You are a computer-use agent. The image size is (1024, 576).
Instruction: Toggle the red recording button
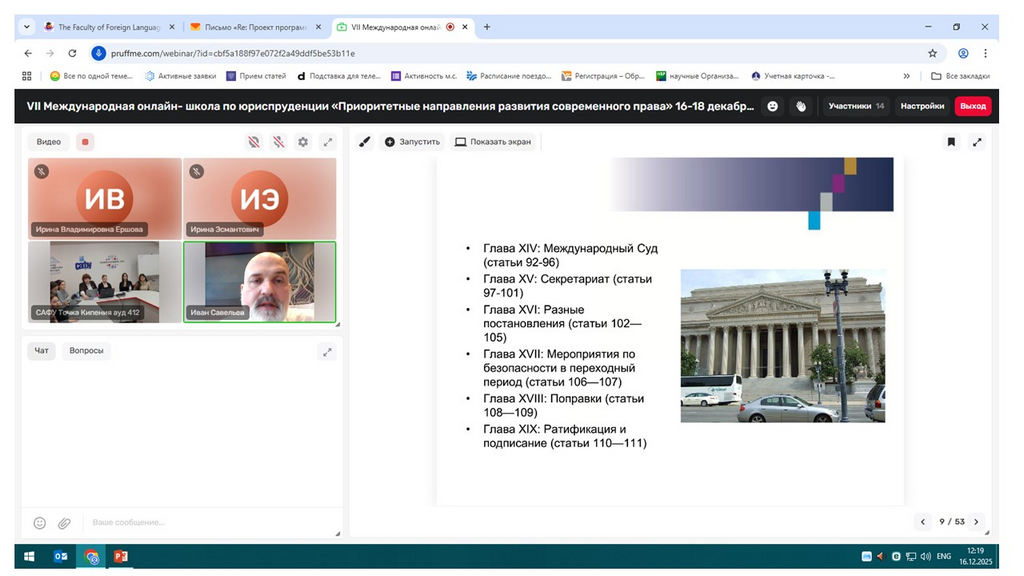[x=85, y=142]
